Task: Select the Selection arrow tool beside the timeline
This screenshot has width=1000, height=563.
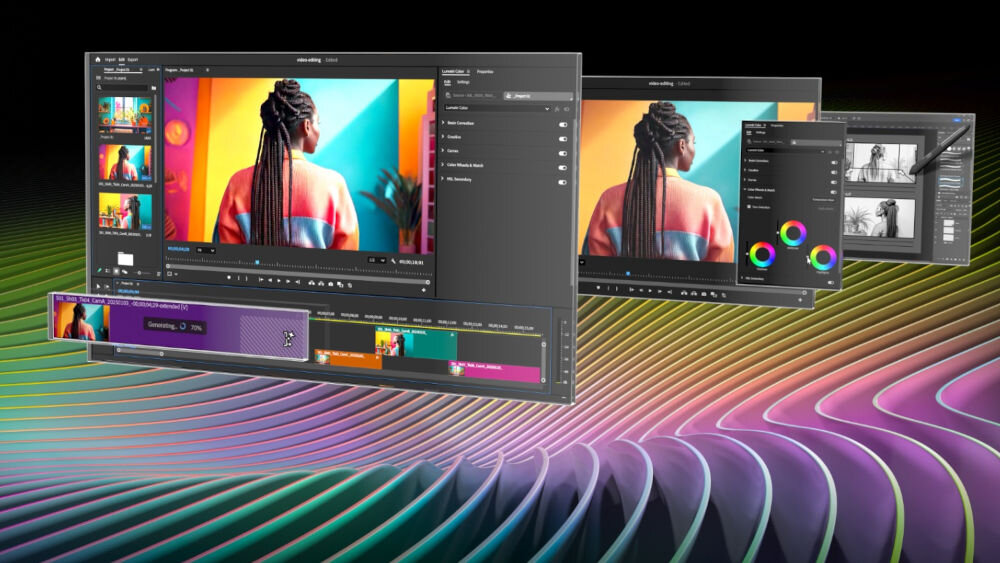Action: pos(97,284)
